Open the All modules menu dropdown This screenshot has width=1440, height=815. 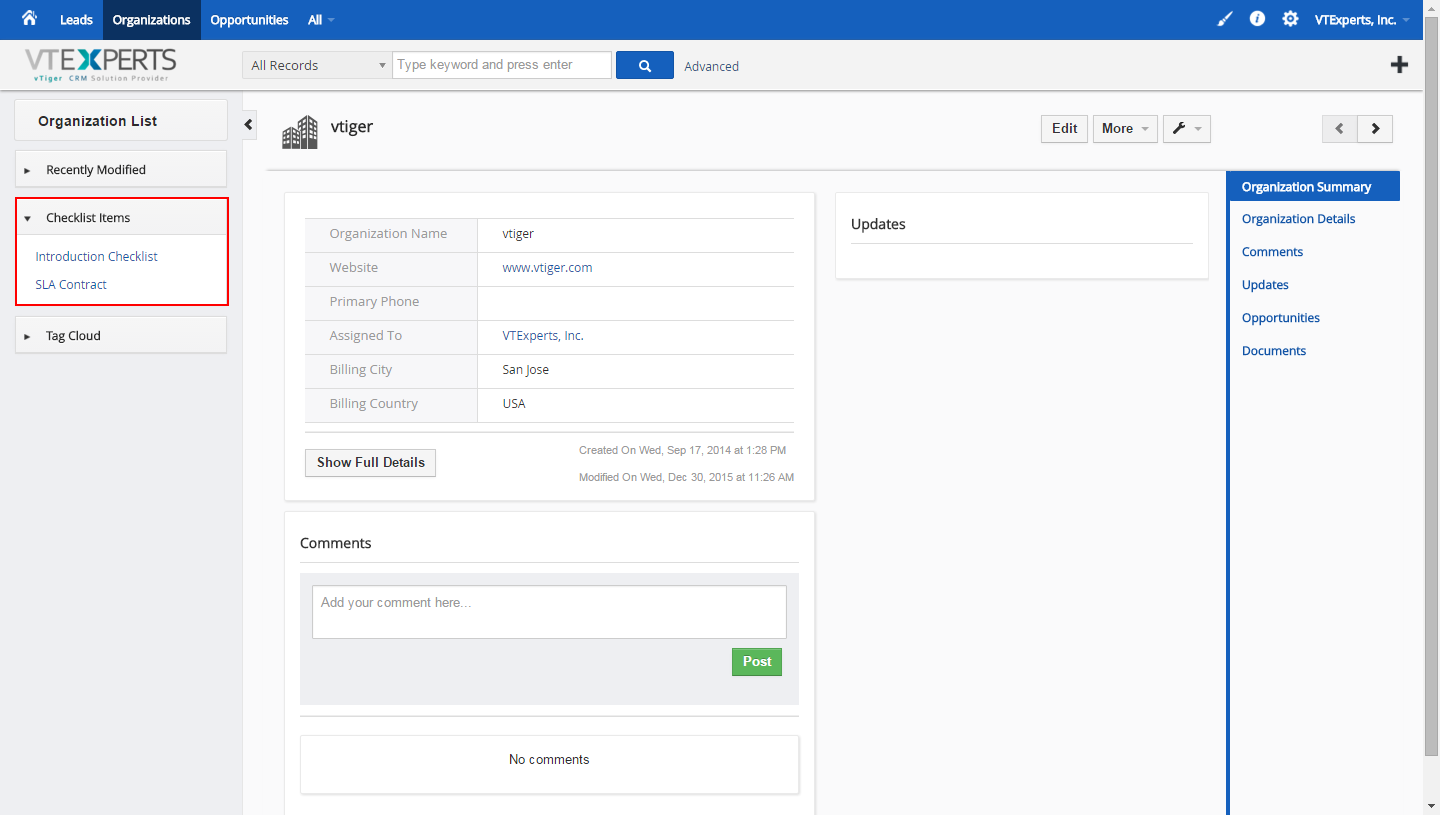tap(321, 20)
